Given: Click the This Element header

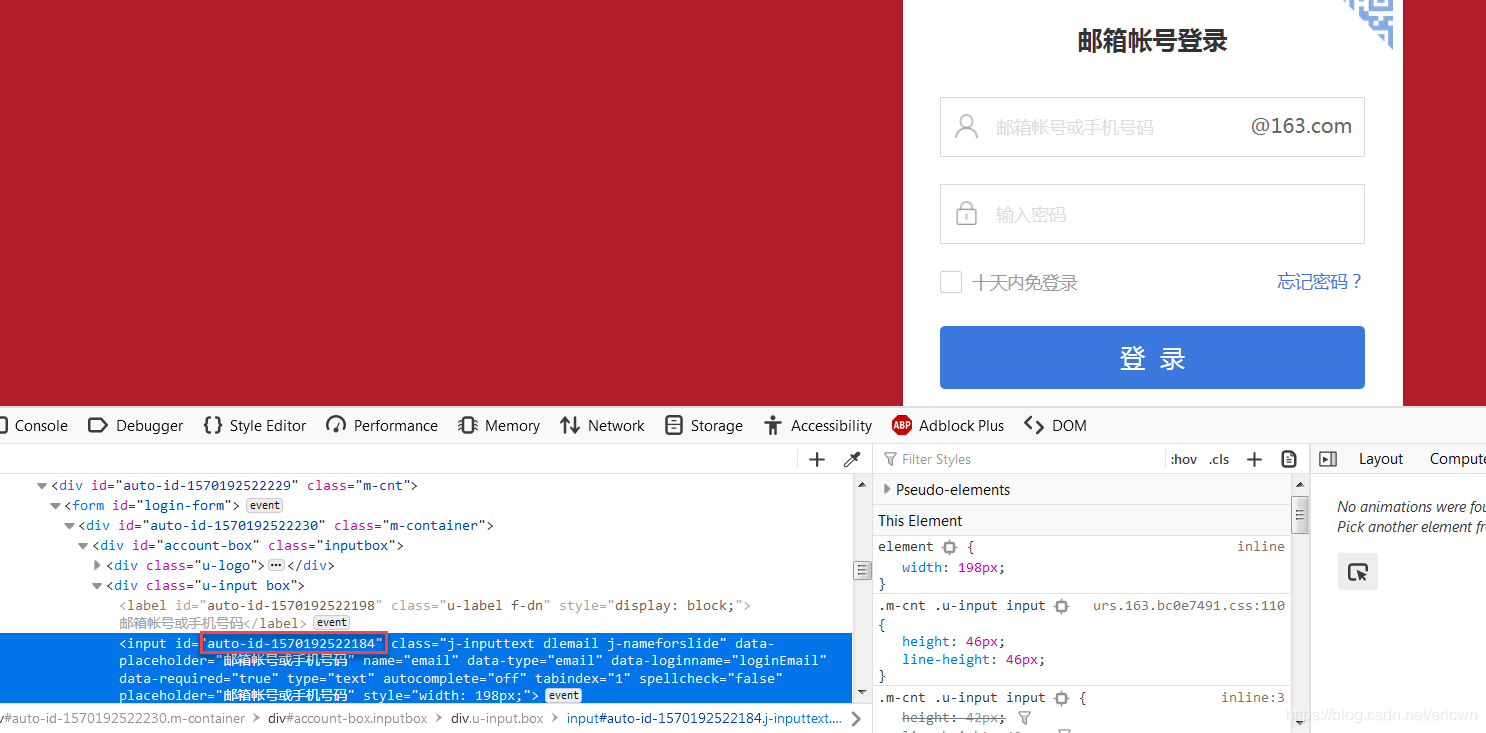Looking at the screenshot, I should click(920, 521).
